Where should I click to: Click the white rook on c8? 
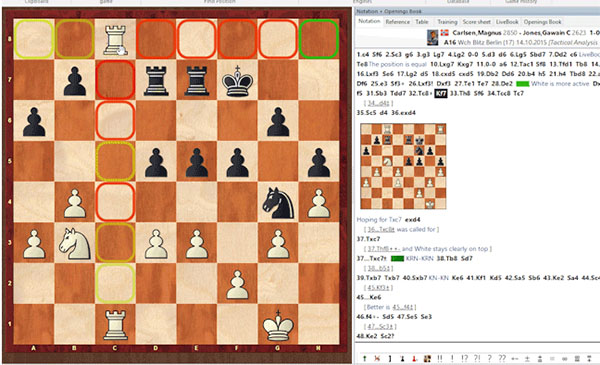click(115, 39)
